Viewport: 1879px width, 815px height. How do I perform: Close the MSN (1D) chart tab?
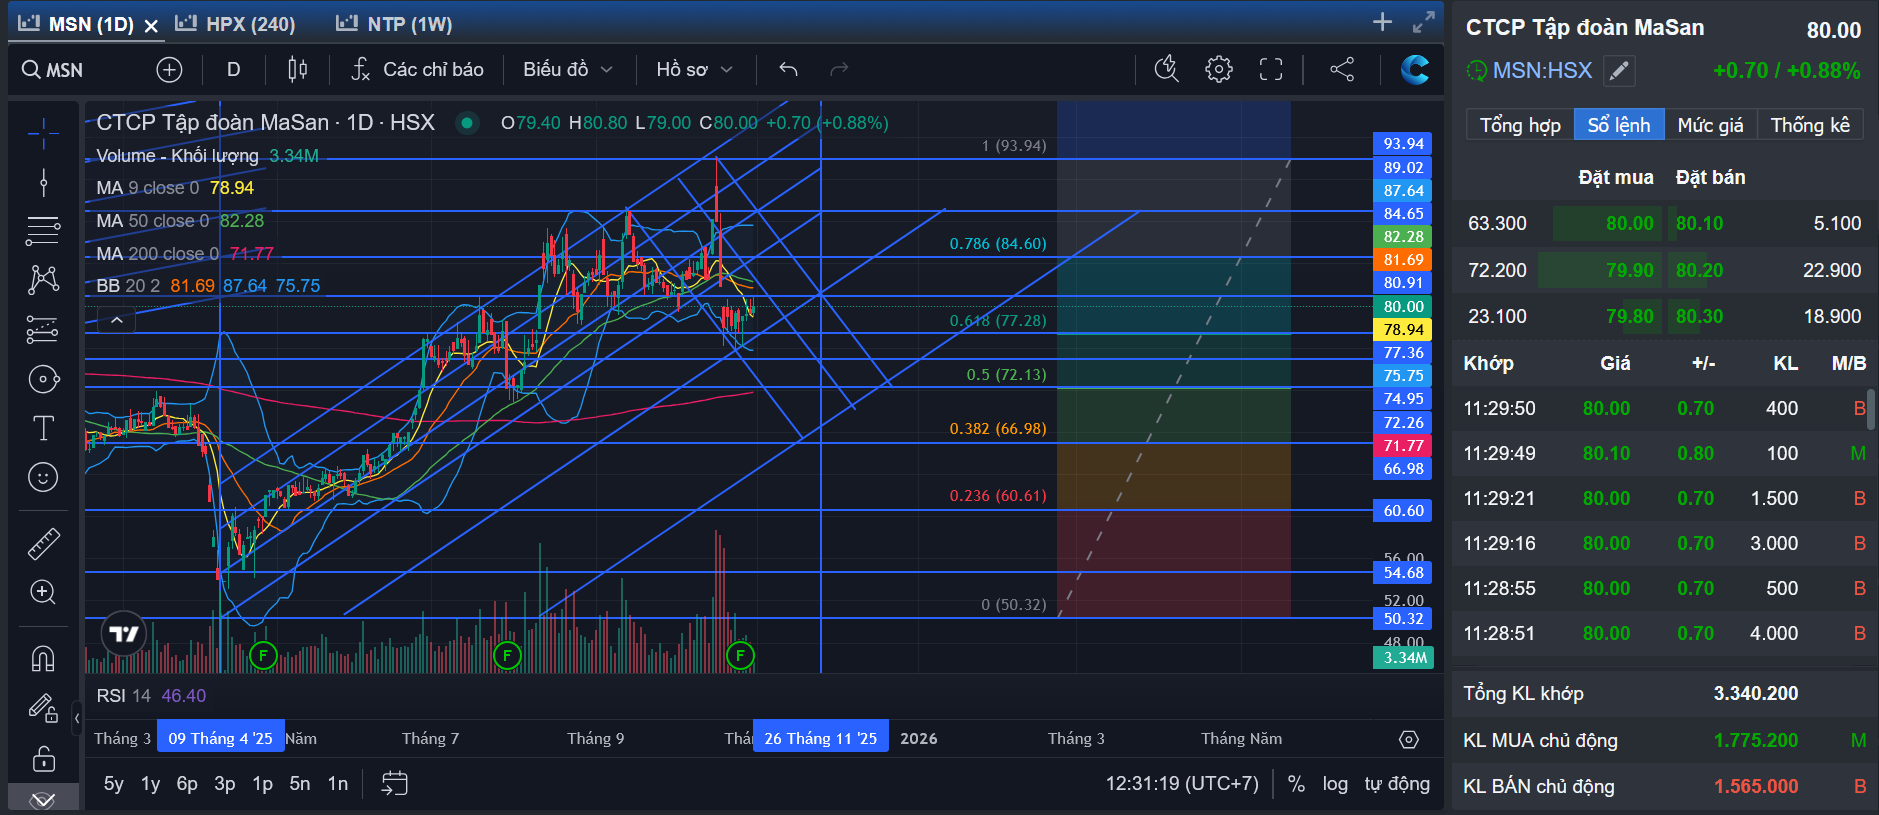(x=151, y=25)
